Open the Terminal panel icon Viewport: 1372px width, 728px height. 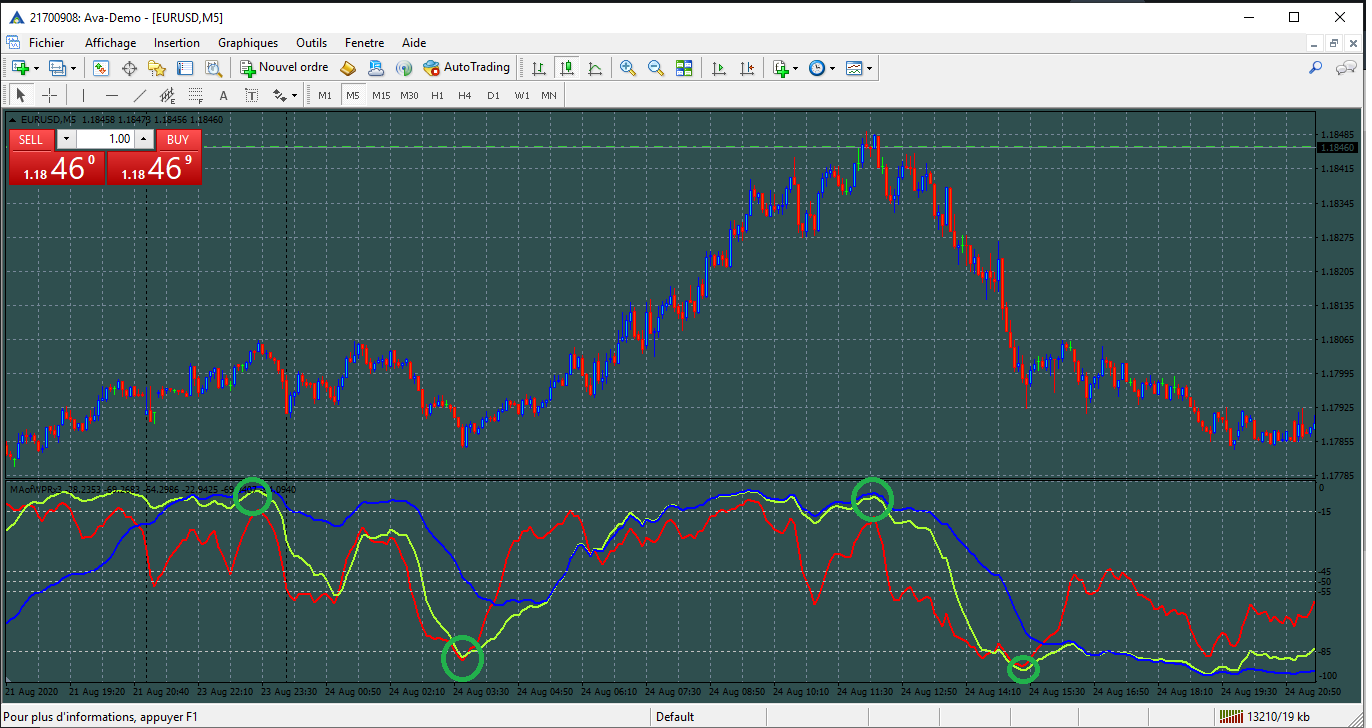[185, 68]
